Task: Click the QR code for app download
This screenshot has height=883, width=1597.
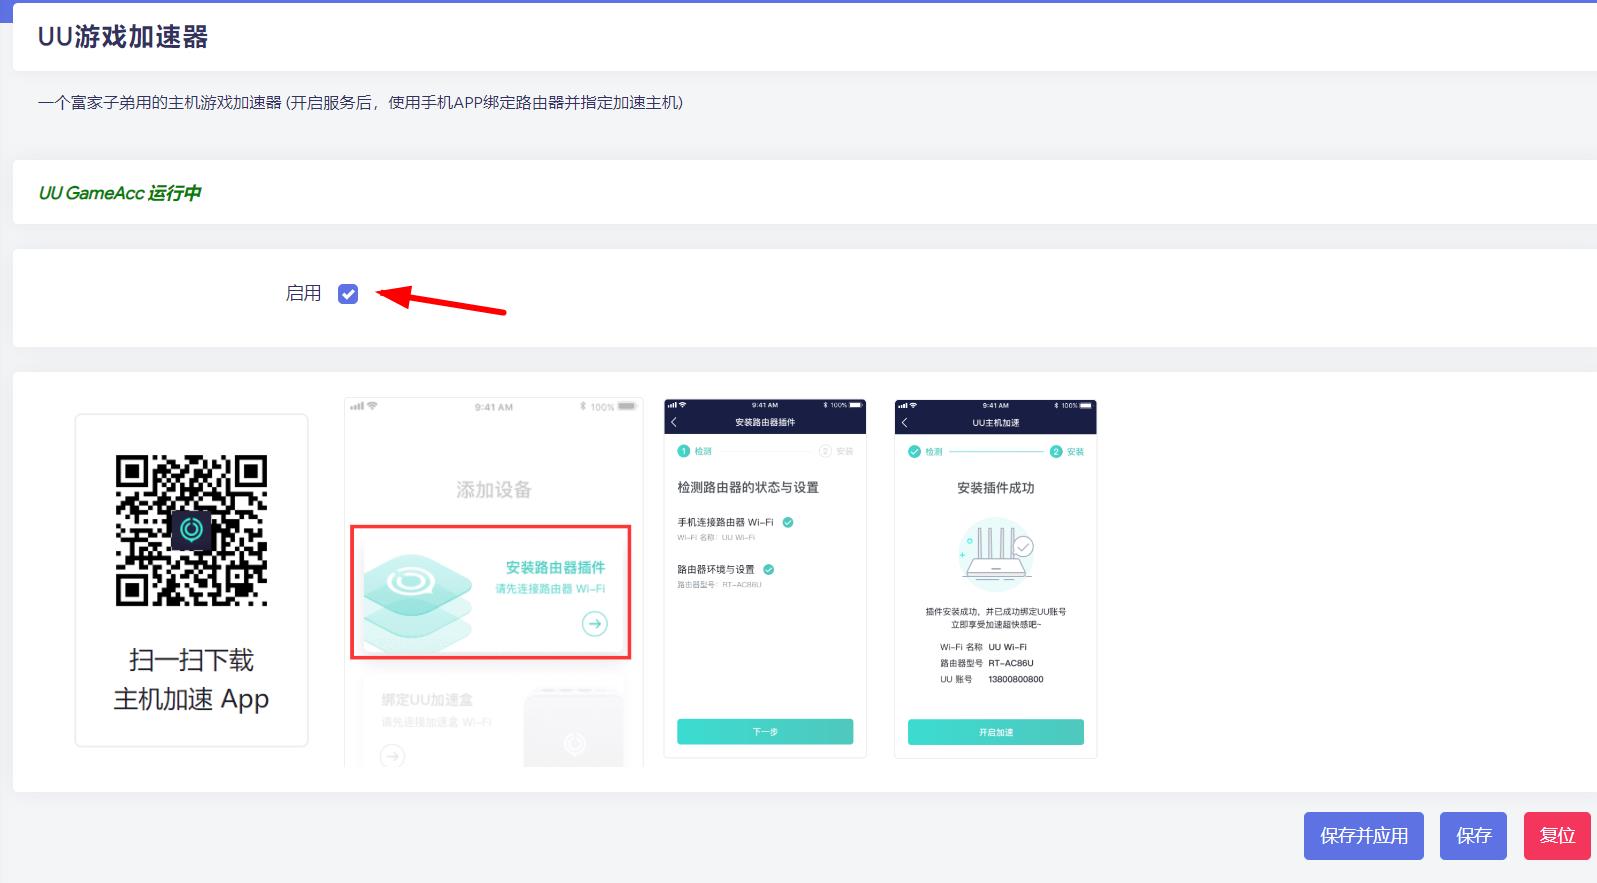Action: (x=191, y=531)
